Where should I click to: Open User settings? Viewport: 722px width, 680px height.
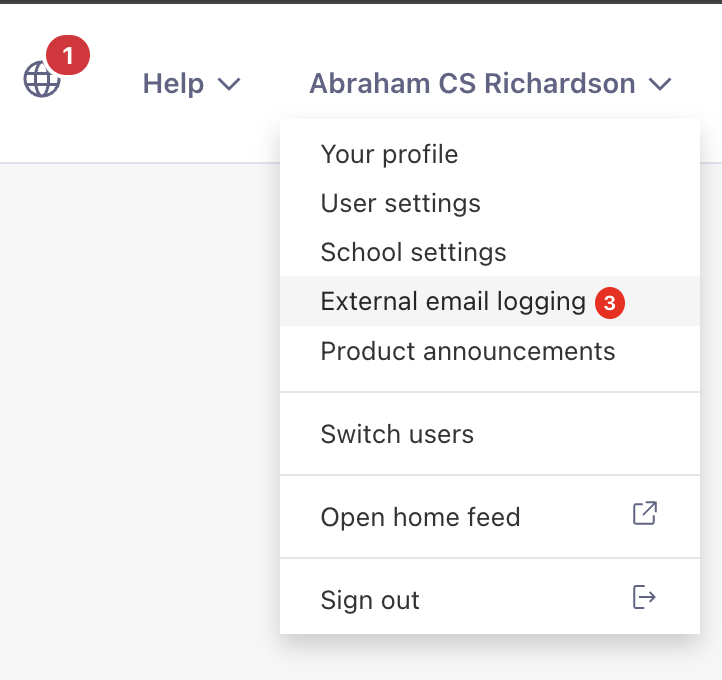pos(401,203)
